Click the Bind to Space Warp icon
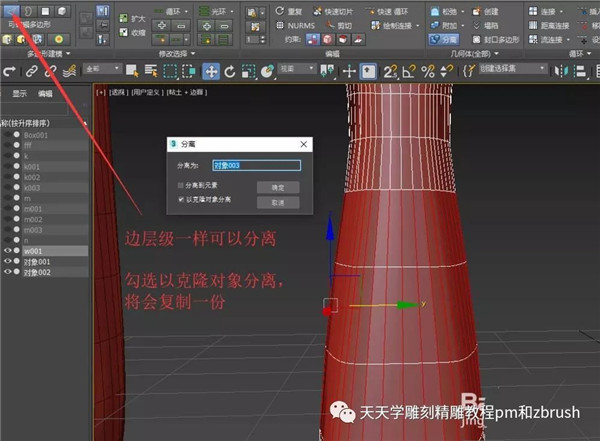 click(x=69, y=71)
